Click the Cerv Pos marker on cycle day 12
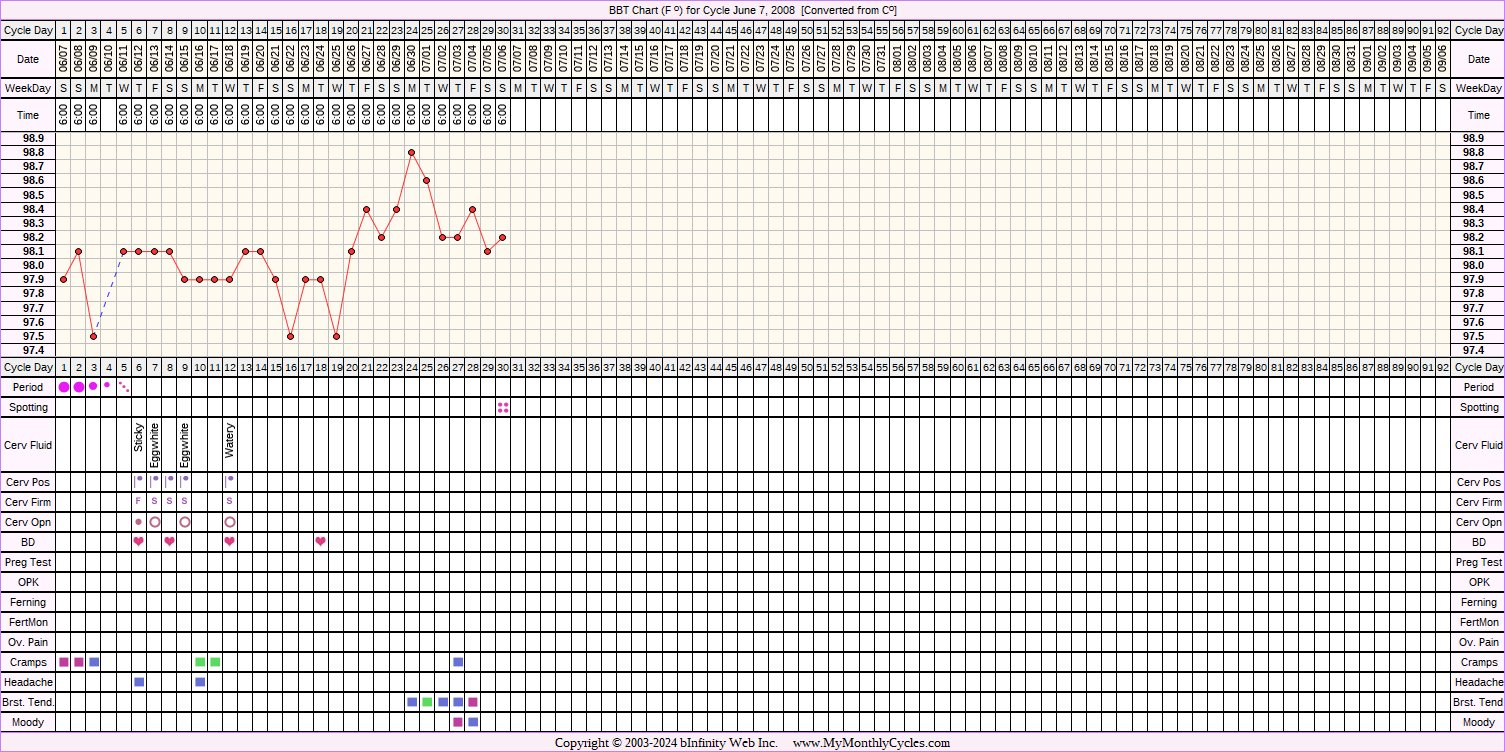 (230, 481)
